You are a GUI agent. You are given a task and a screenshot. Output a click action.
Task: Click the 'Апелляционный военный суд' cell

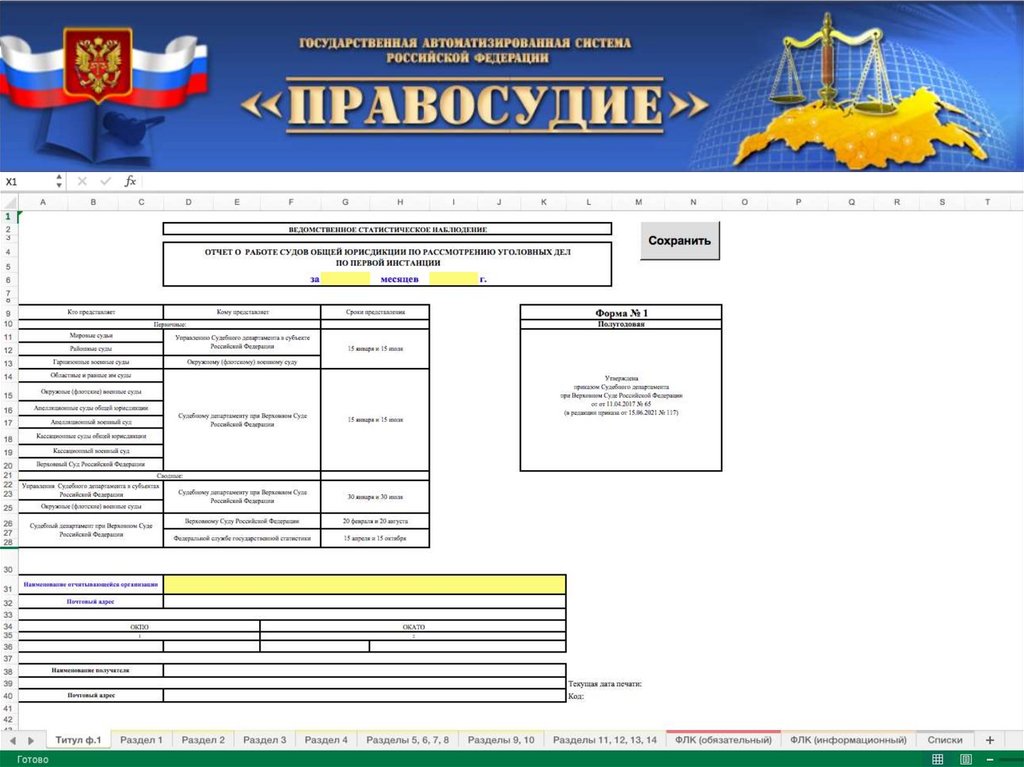click(91, 422)
